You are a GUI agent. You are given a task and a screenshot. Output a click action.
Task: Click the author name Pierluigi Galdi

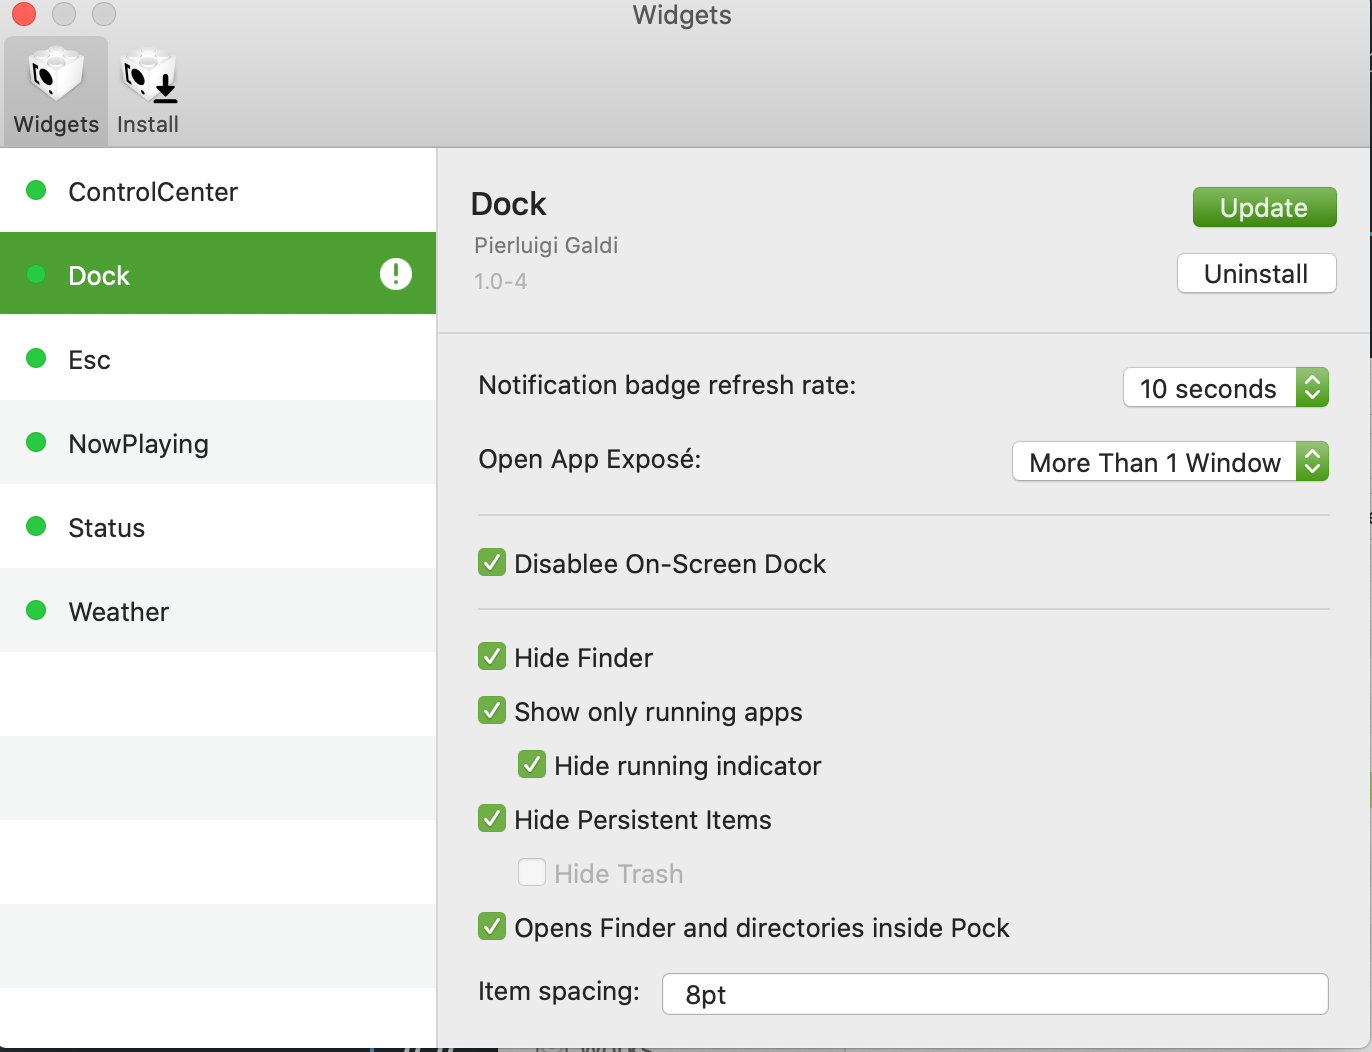point(546,245)
